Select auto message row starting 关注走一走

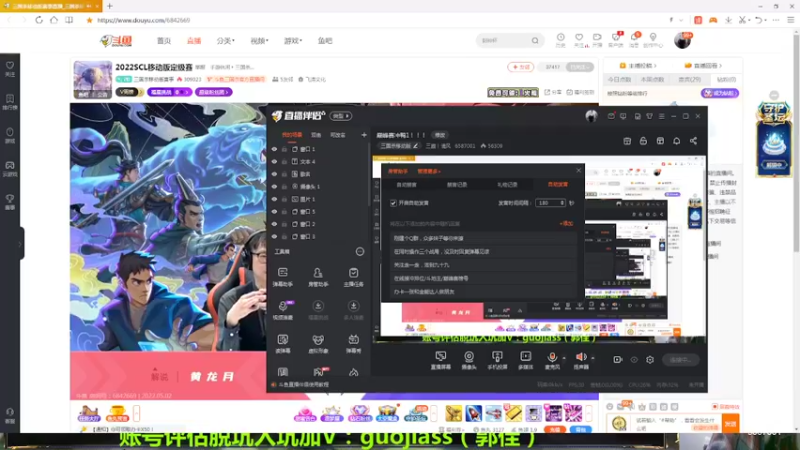pos(484,265)
